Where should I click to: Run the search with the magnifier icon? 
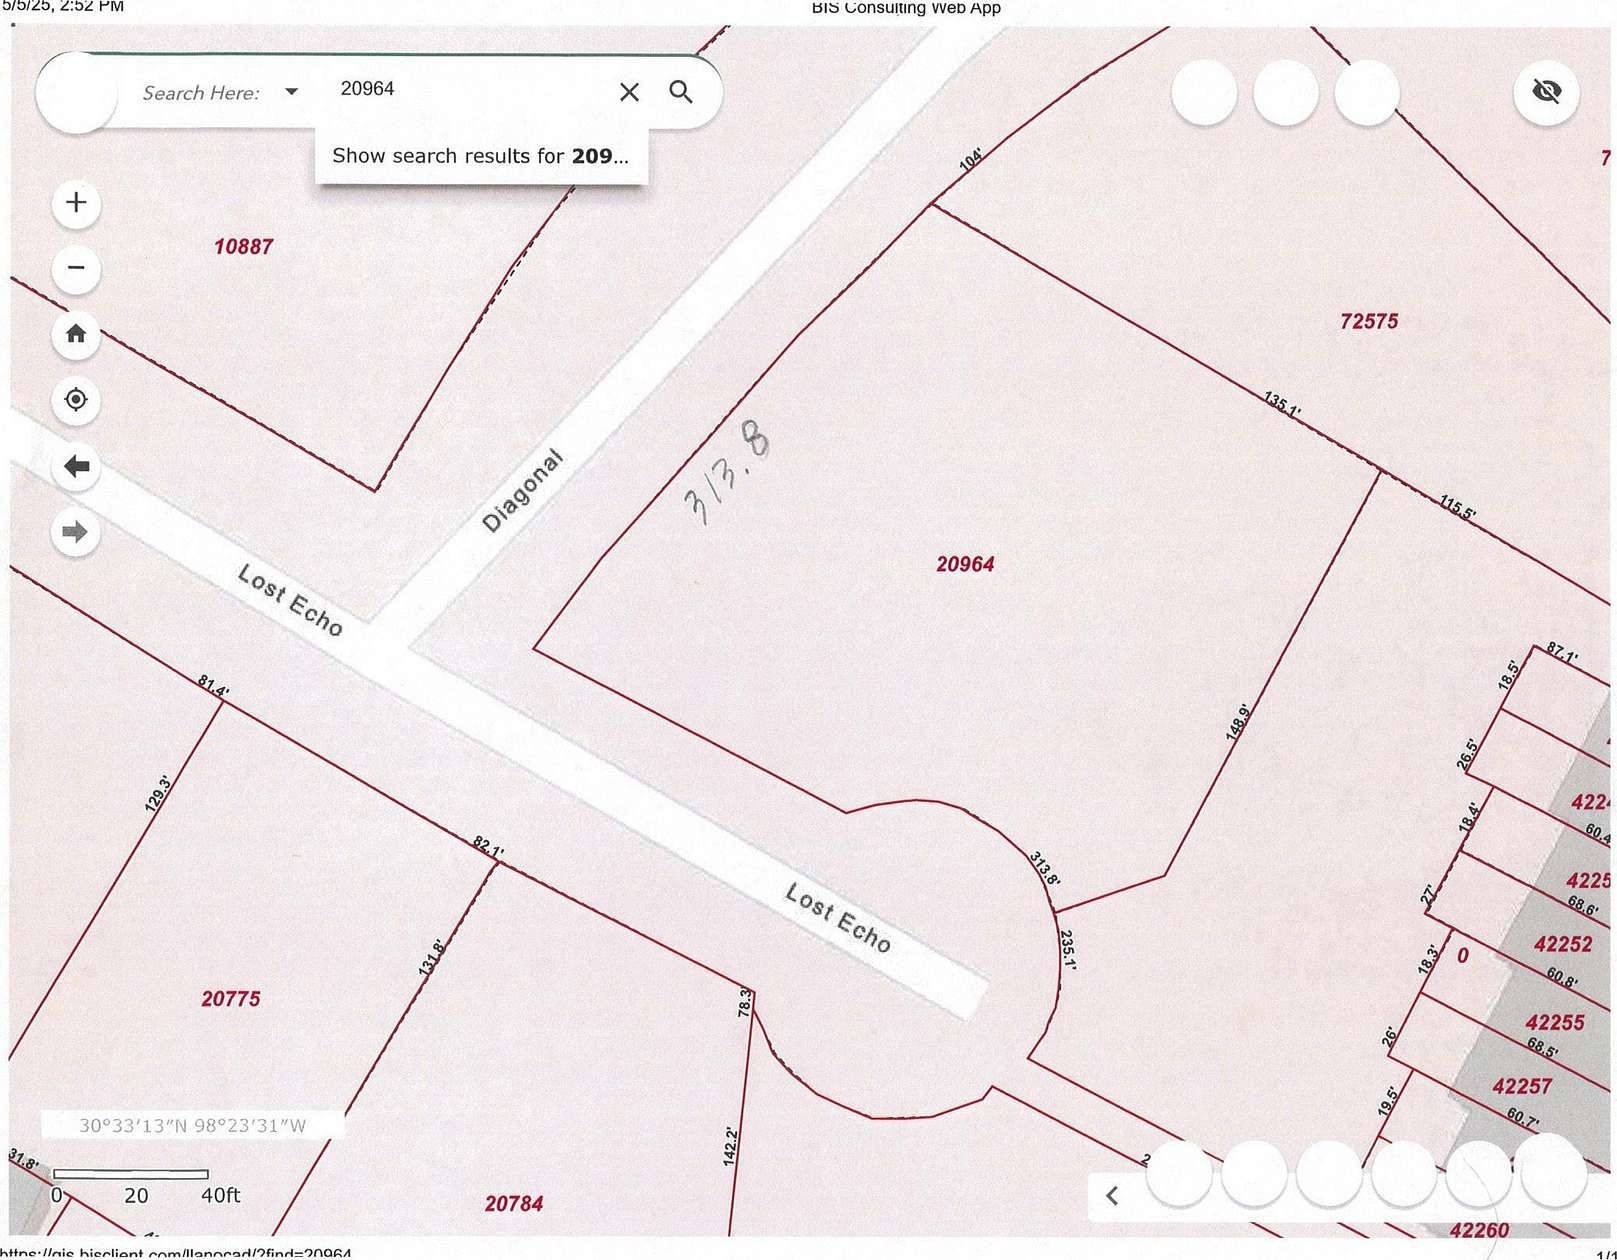(682, 91)
